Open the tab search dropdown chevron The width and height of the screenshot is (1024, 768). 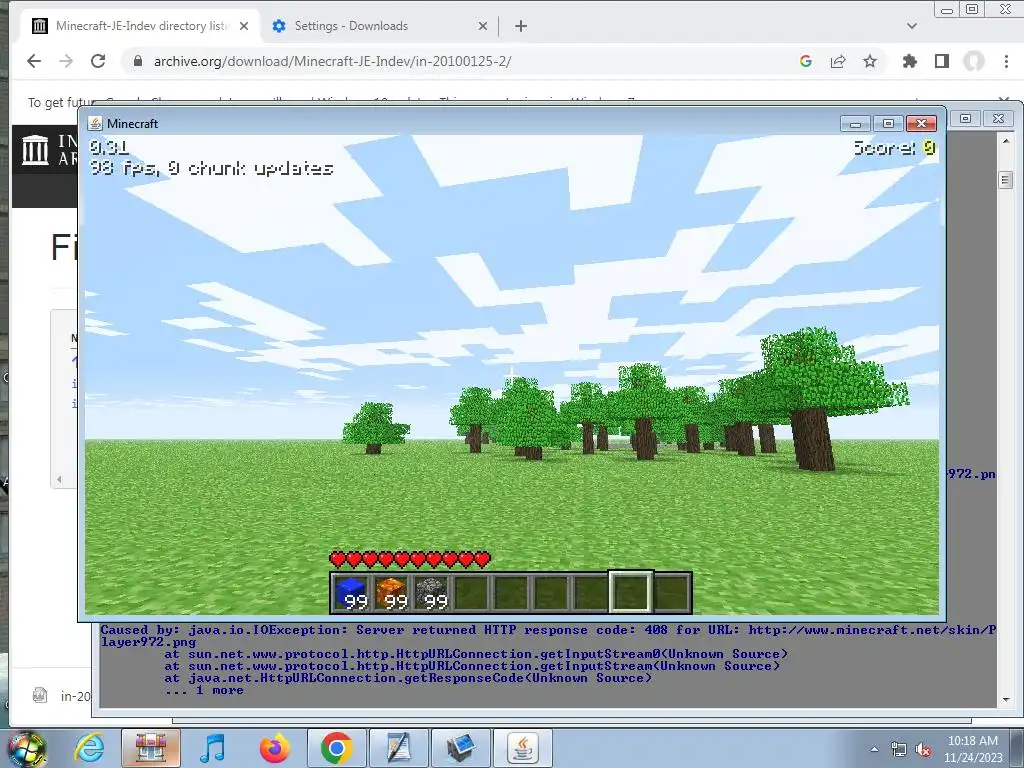tap(912, 26)
